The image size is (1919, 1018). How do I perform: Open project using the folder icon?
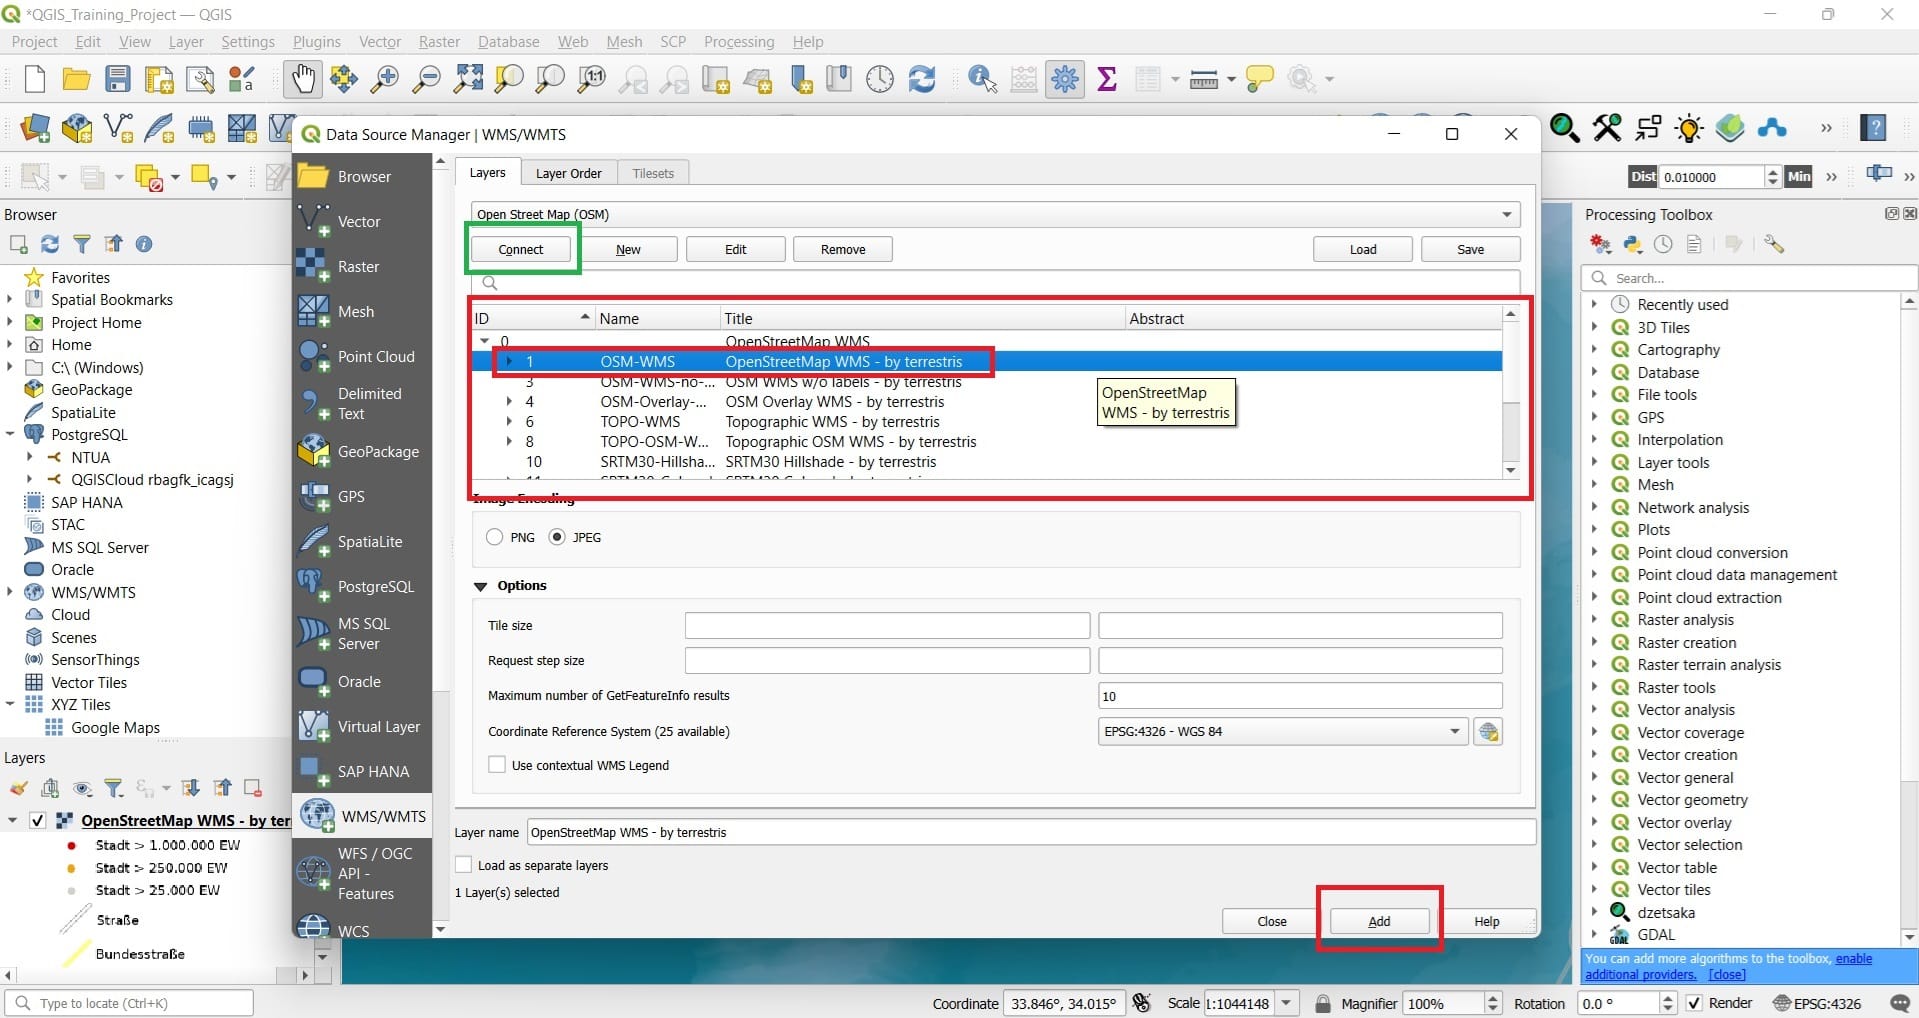pyautogui.click(x=76, y=79)
